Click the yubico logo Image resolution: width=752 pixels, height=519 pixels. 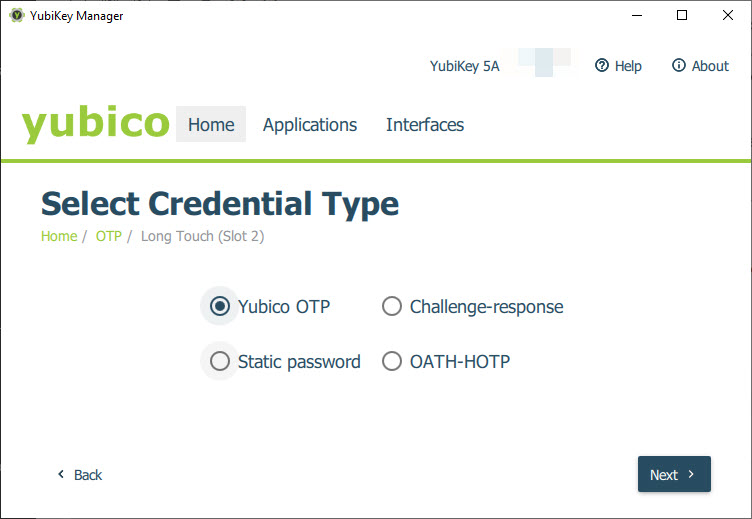95,124
